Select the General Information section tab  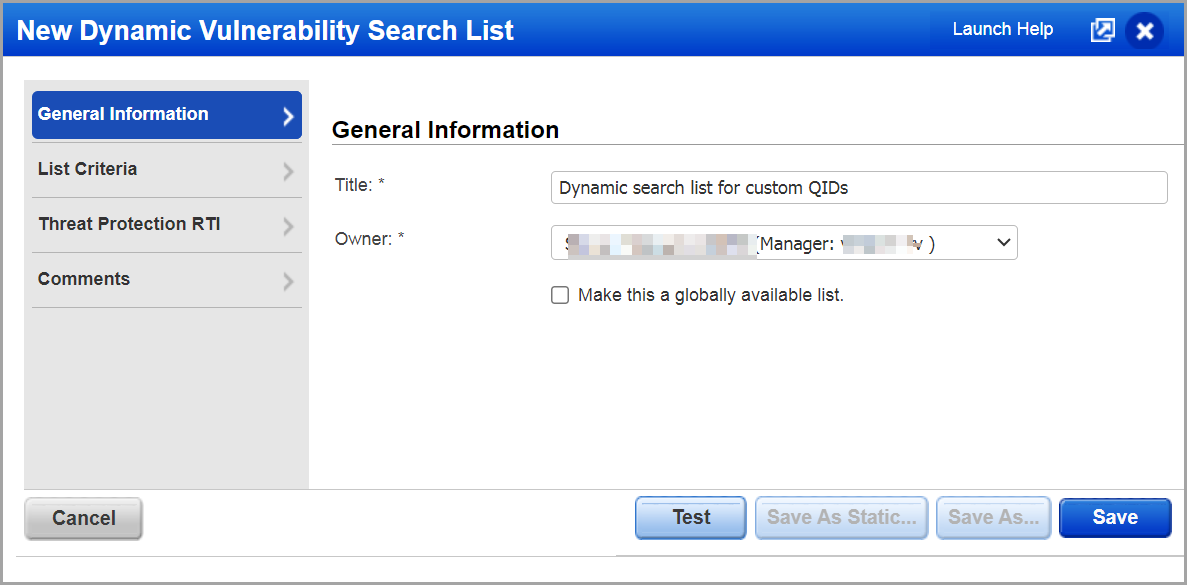point(123,114)
